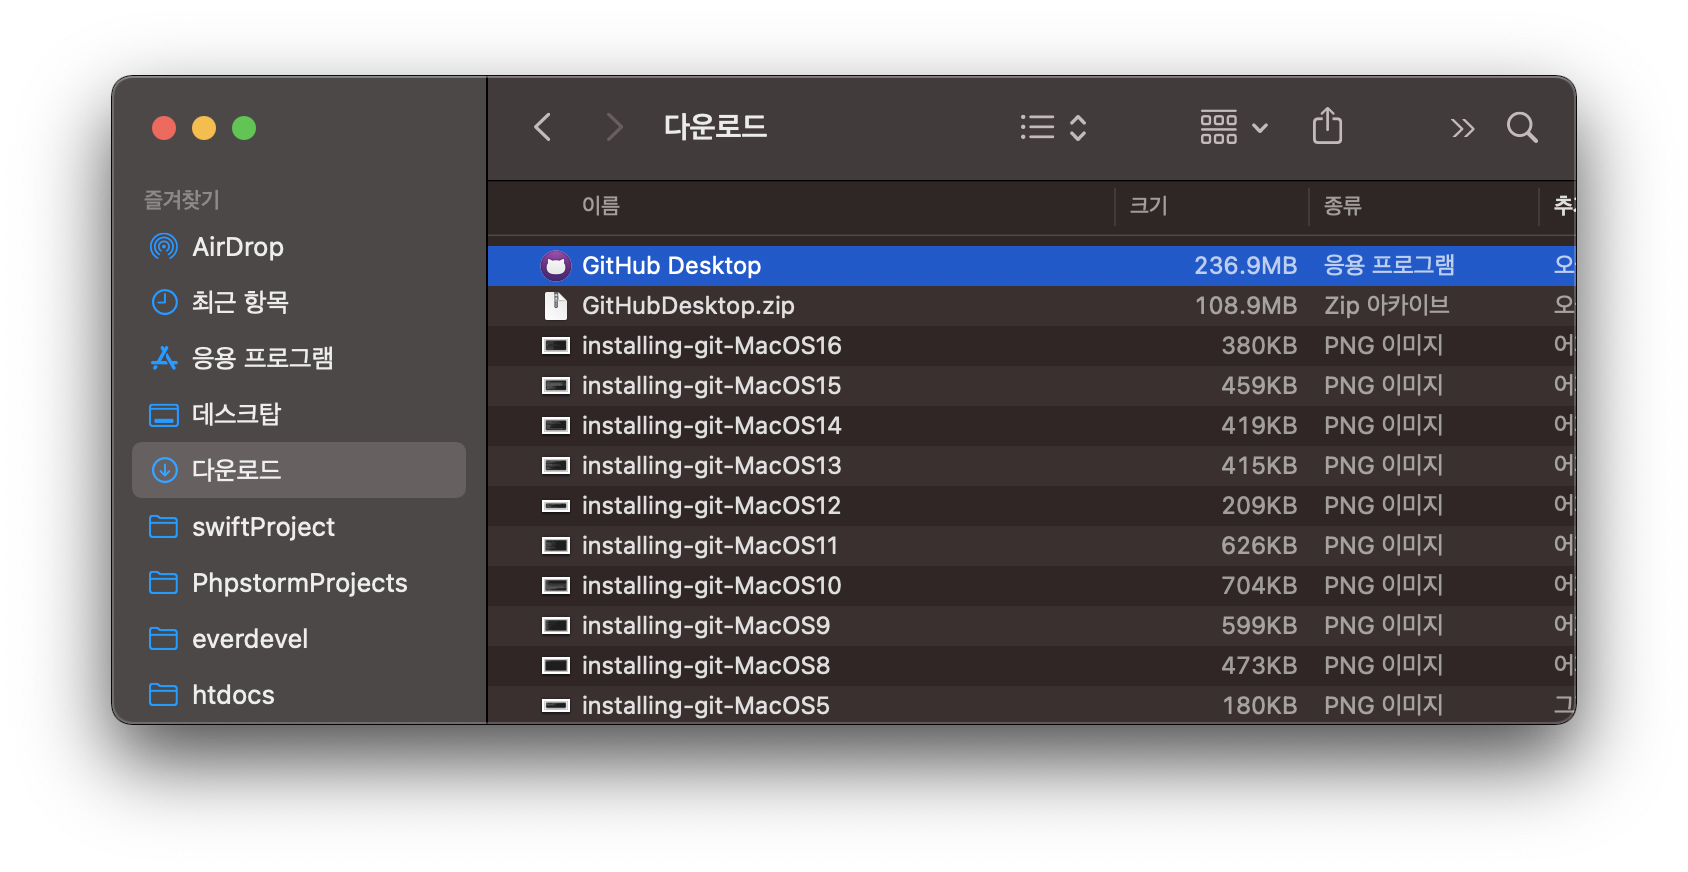This screenshot has height=872, width=1688.
Task: Click the Applications icon beside 응용 프로그램
Action: coord(164,358)
